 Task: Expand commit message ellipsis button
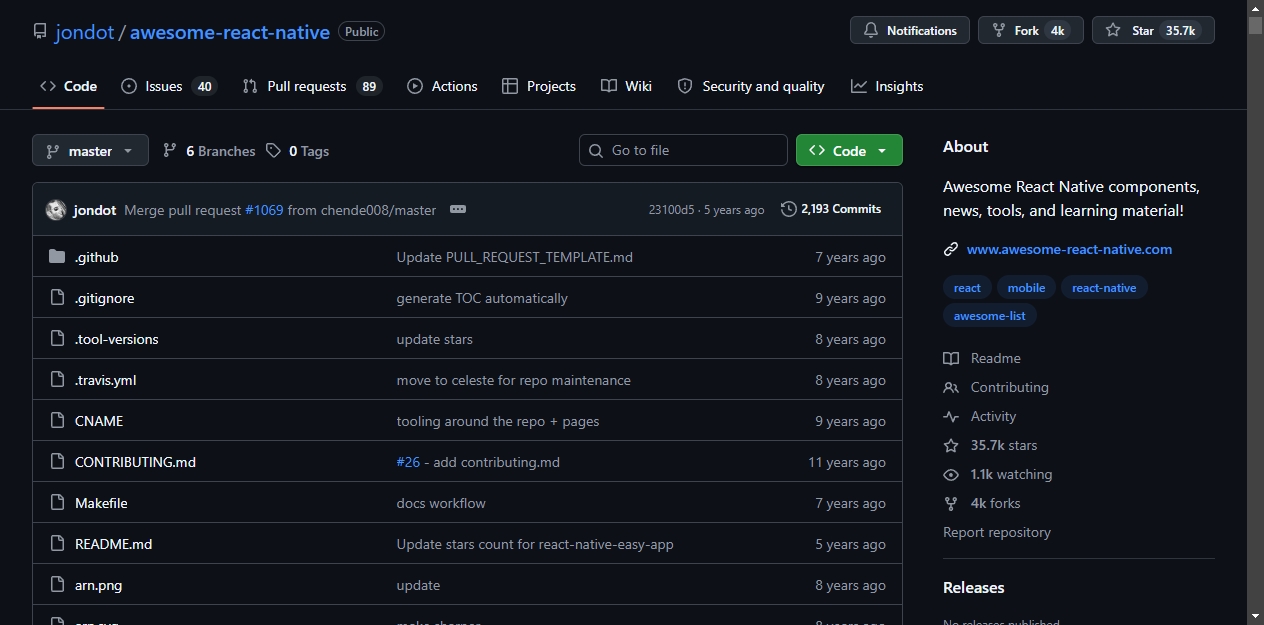(x=458, y=209)
